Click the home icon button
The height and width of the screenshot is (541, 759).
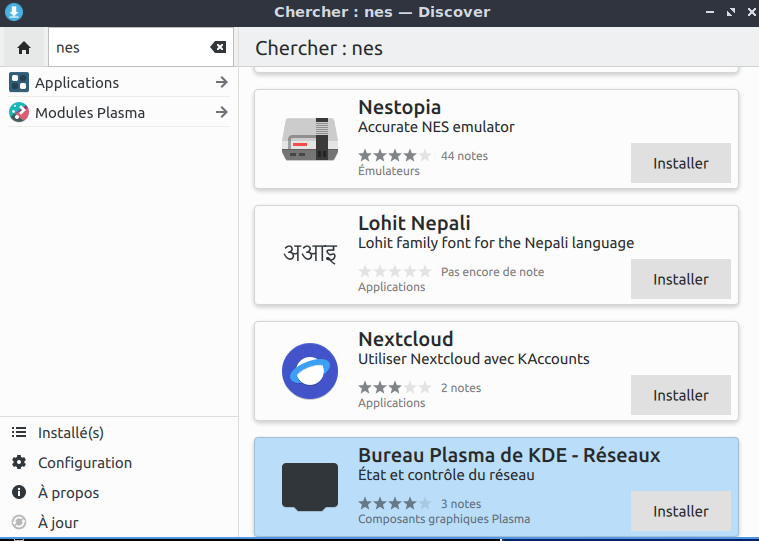(24, 48)
